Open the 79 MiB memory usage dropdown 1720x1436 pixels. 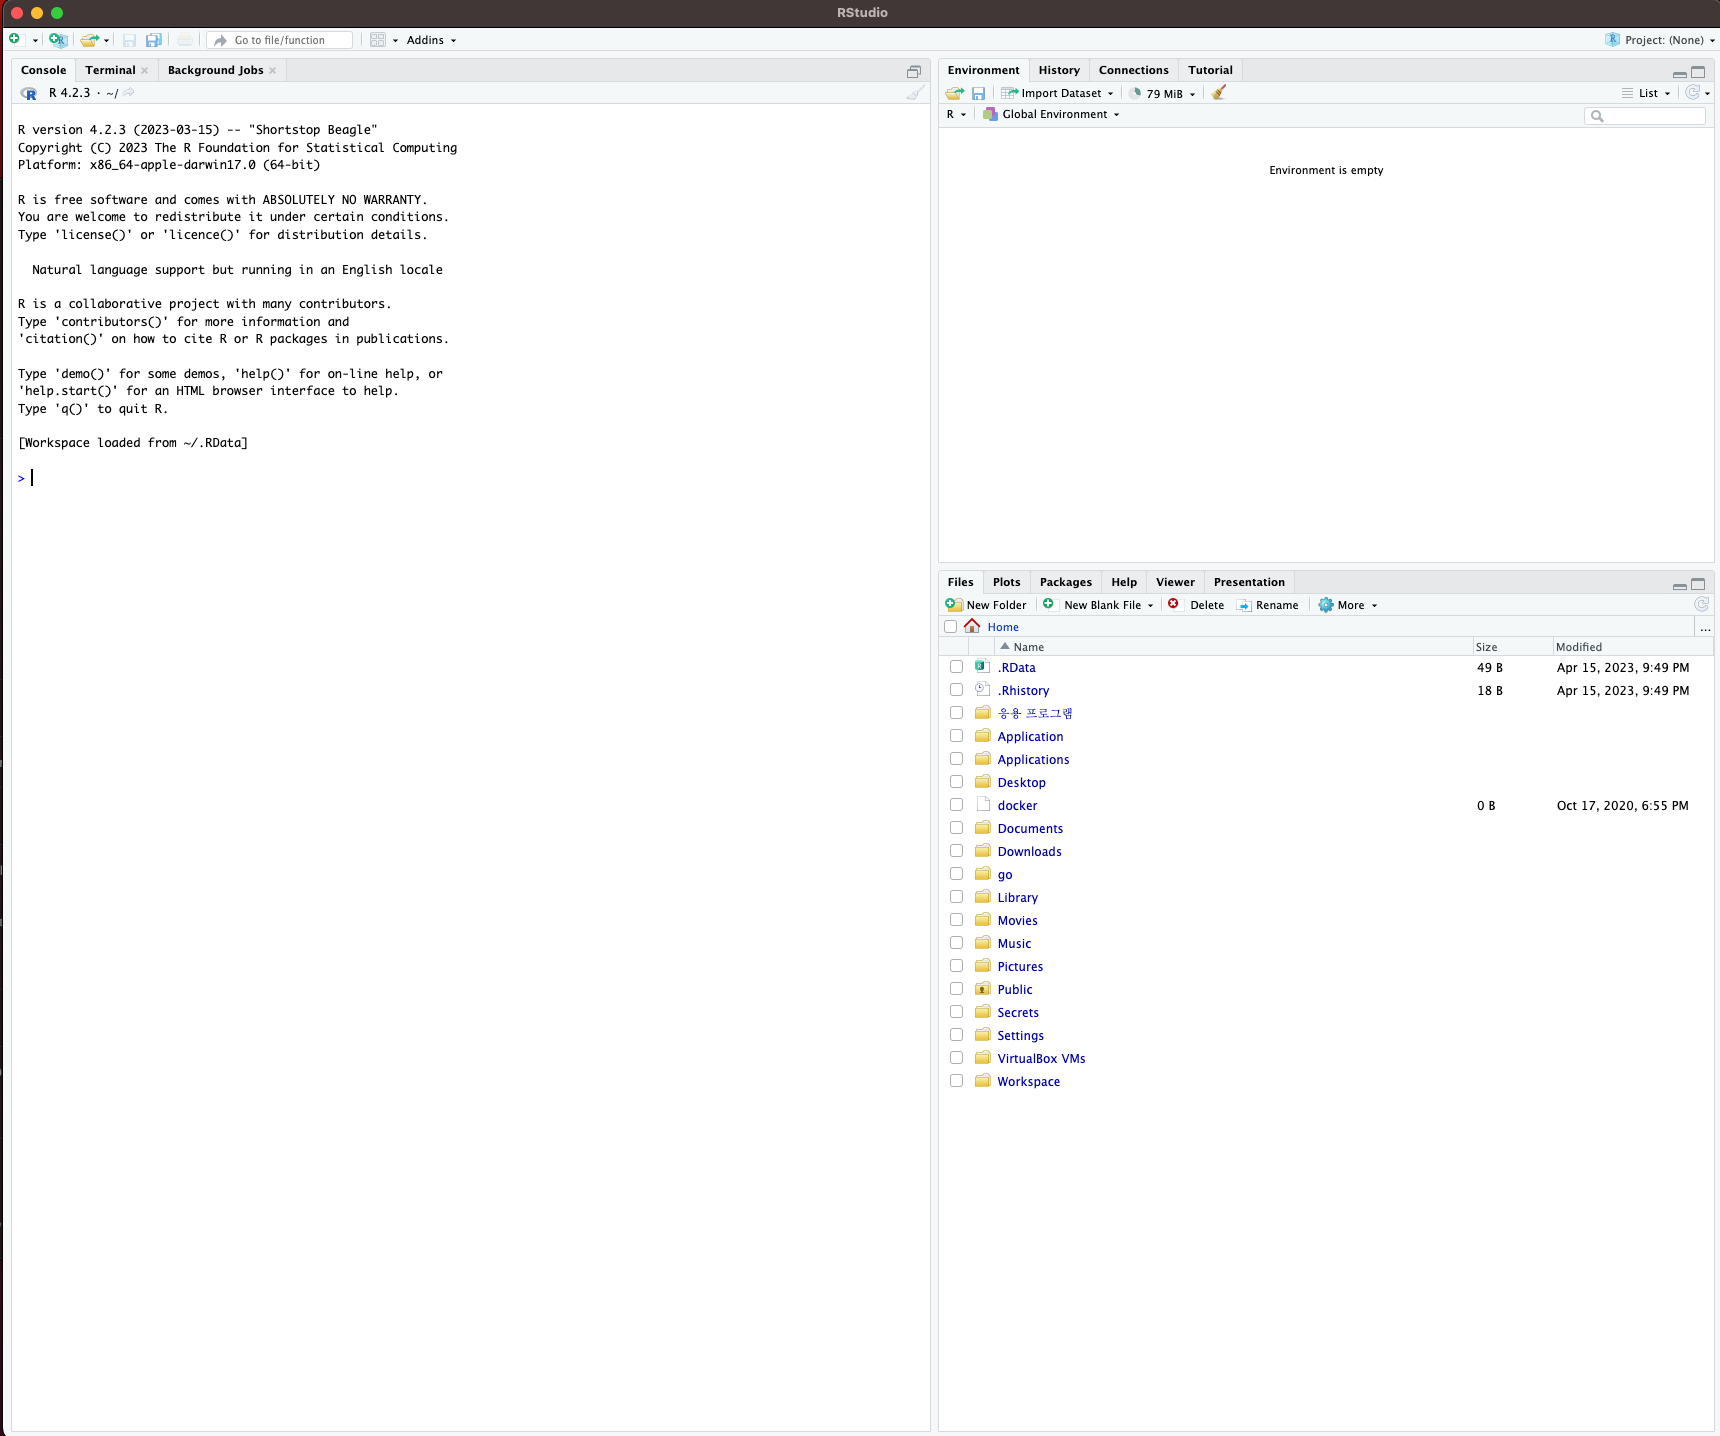click(1163, 94)
